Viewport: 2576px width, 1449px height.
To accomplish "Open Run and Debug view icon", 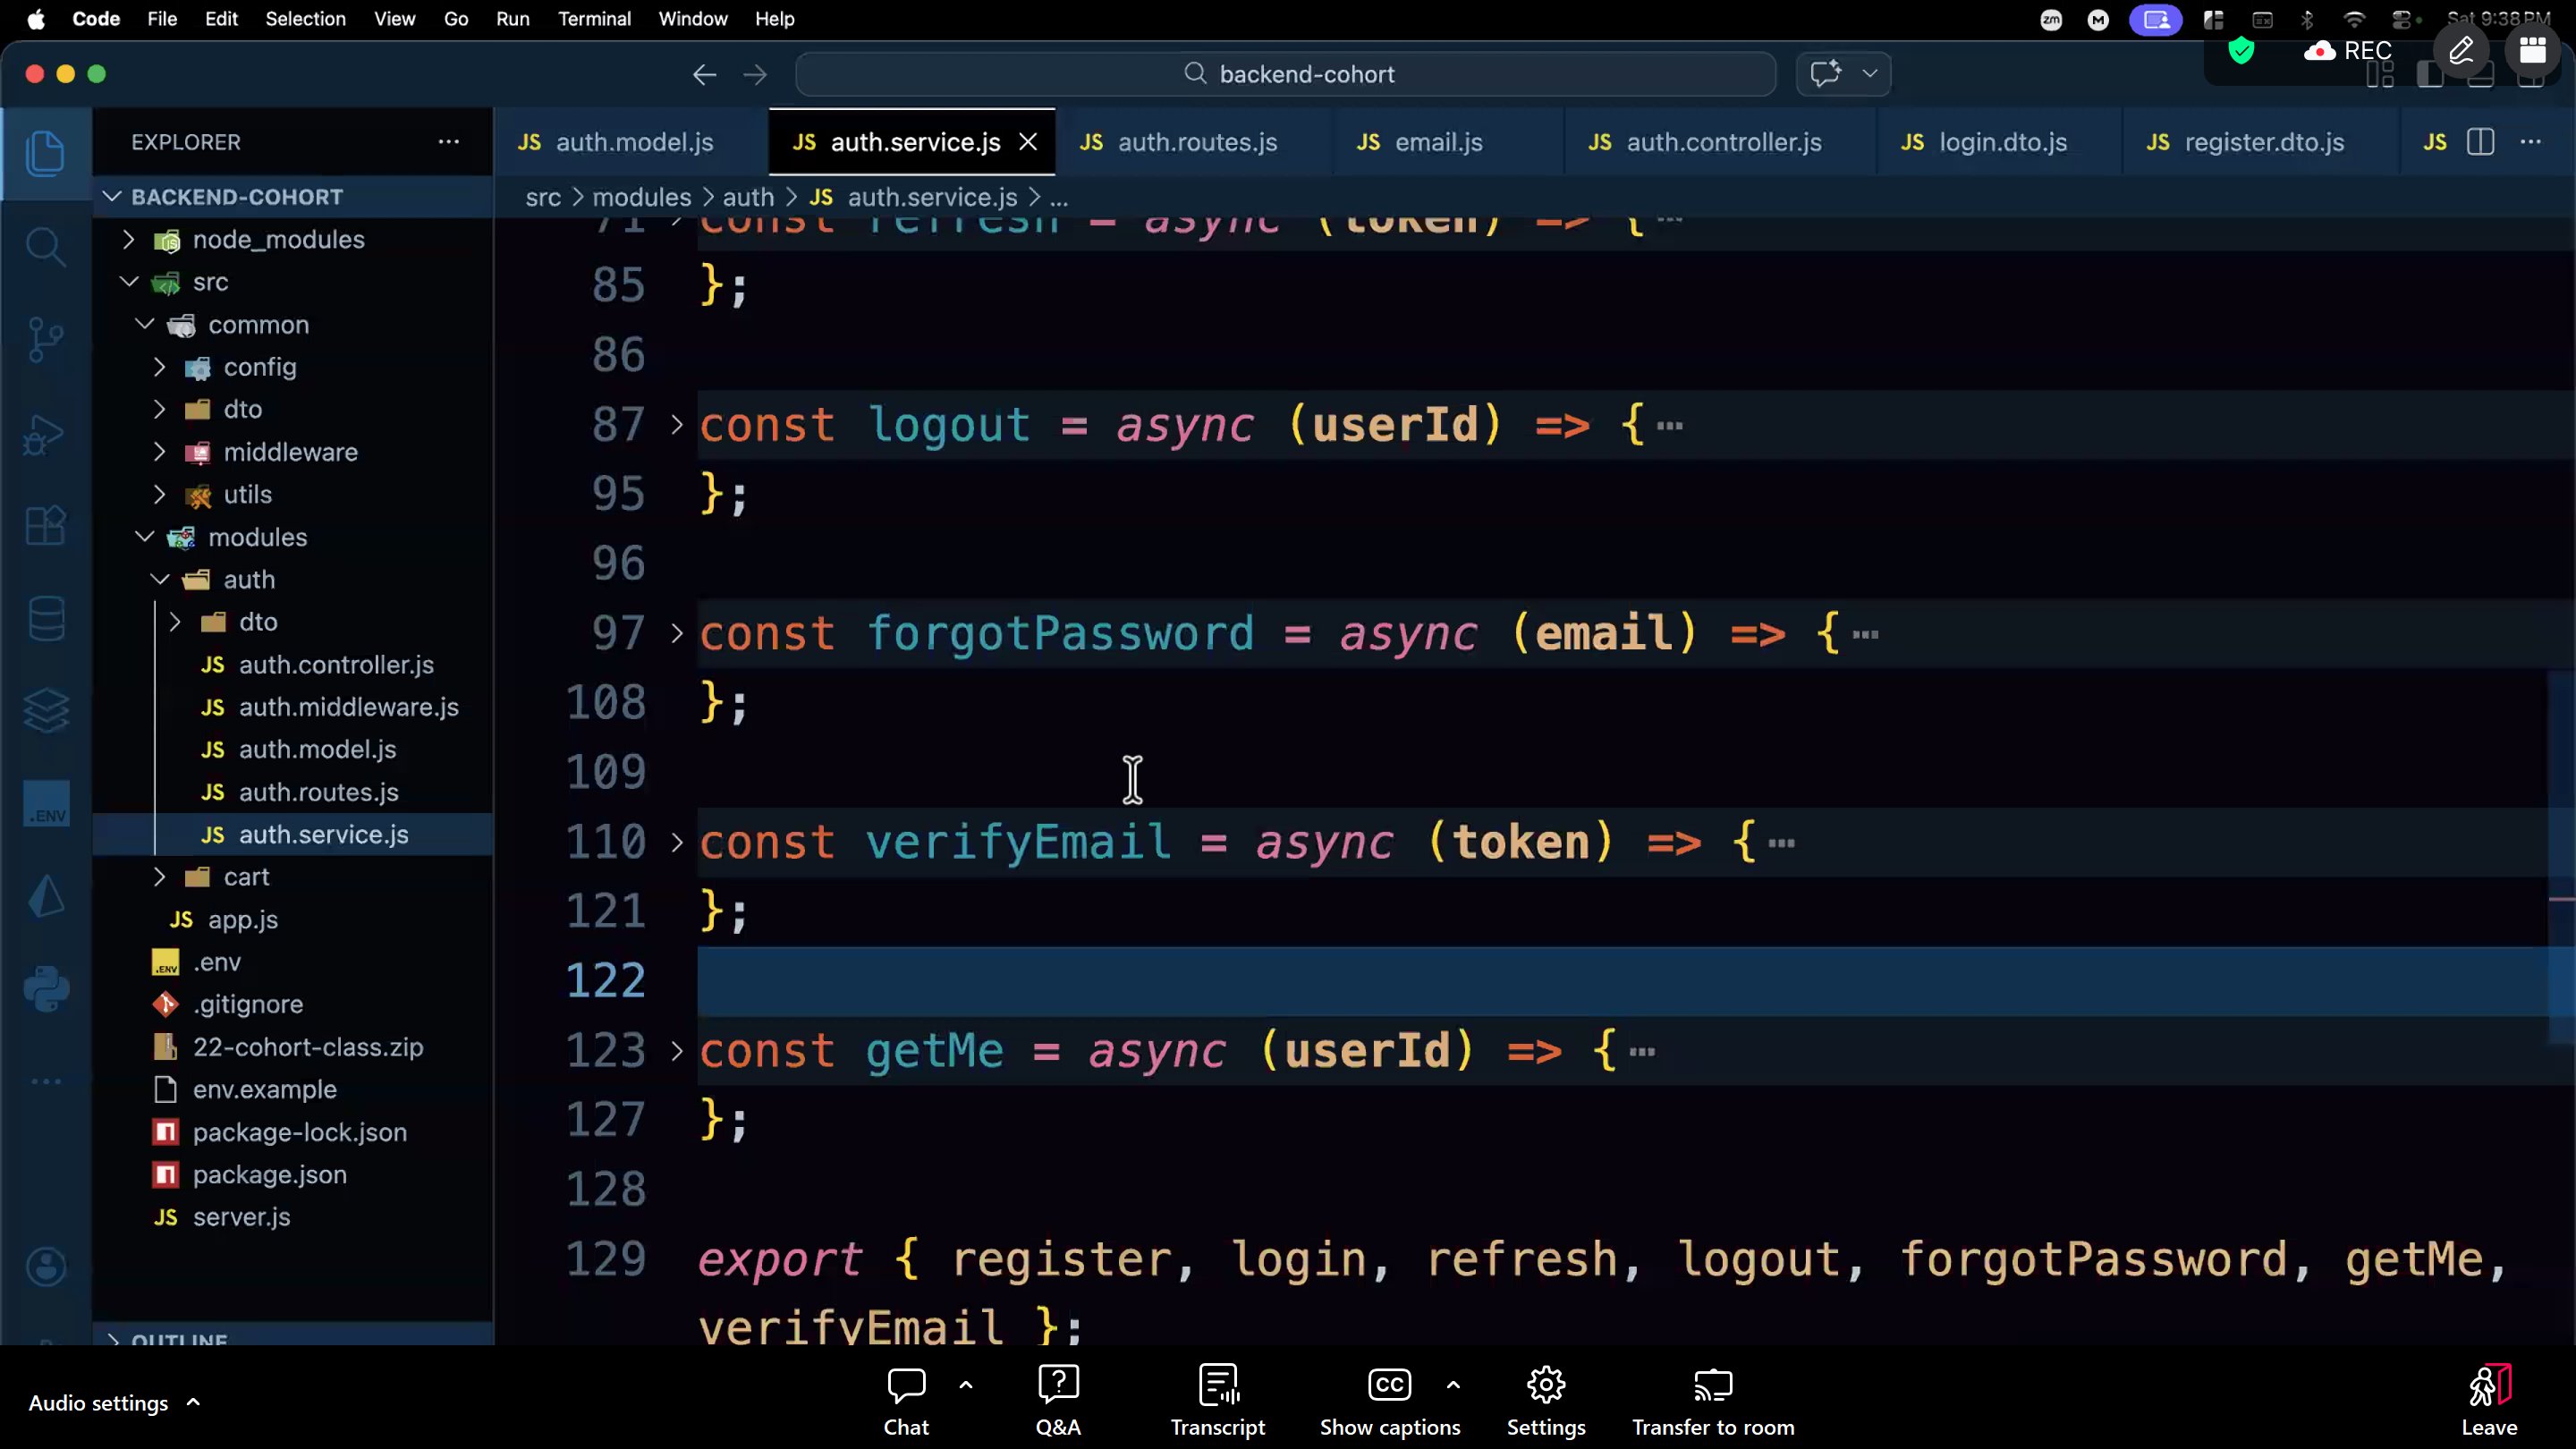I will click(x=45, y=435).
